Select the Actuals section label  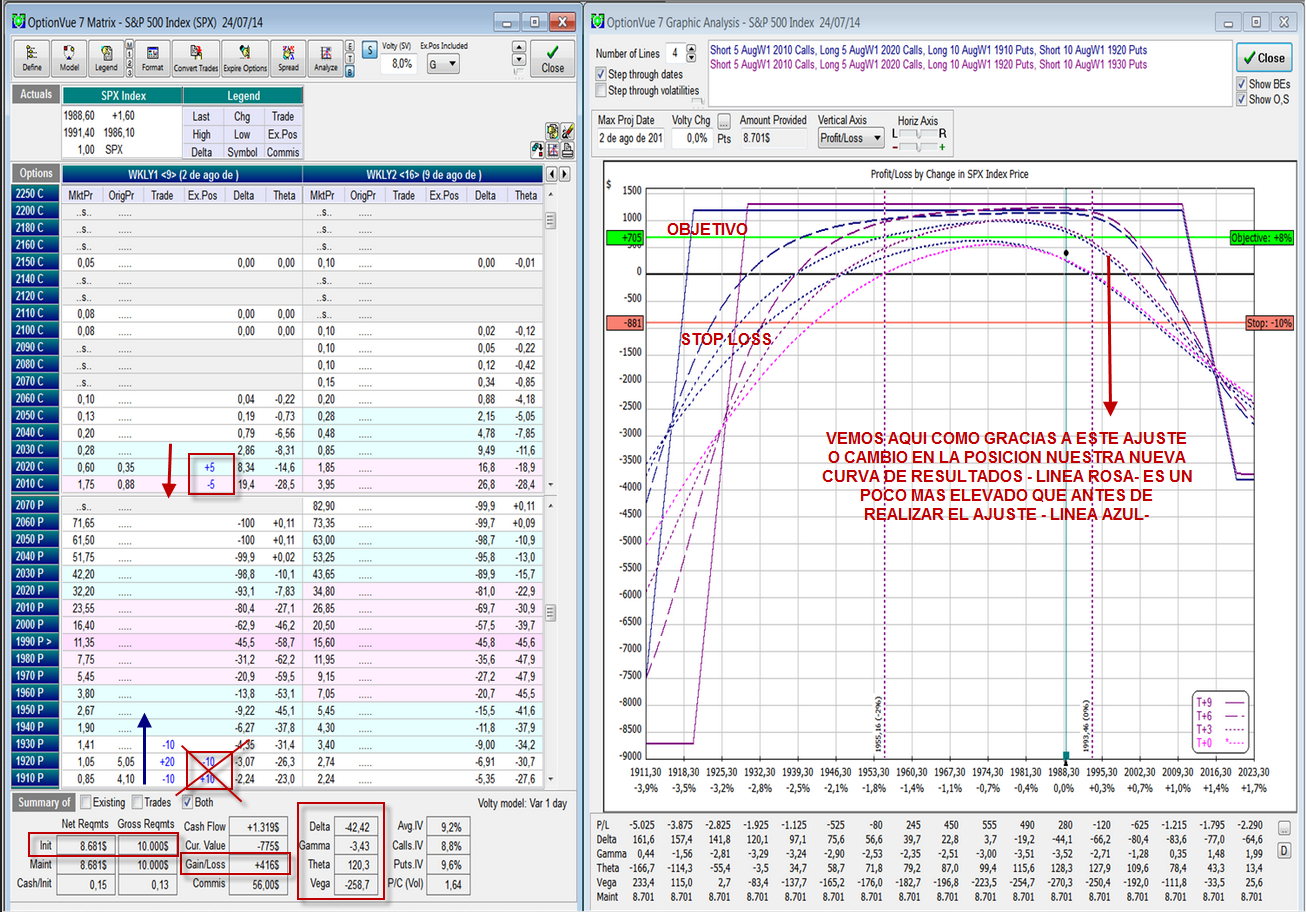coord(36,94)
